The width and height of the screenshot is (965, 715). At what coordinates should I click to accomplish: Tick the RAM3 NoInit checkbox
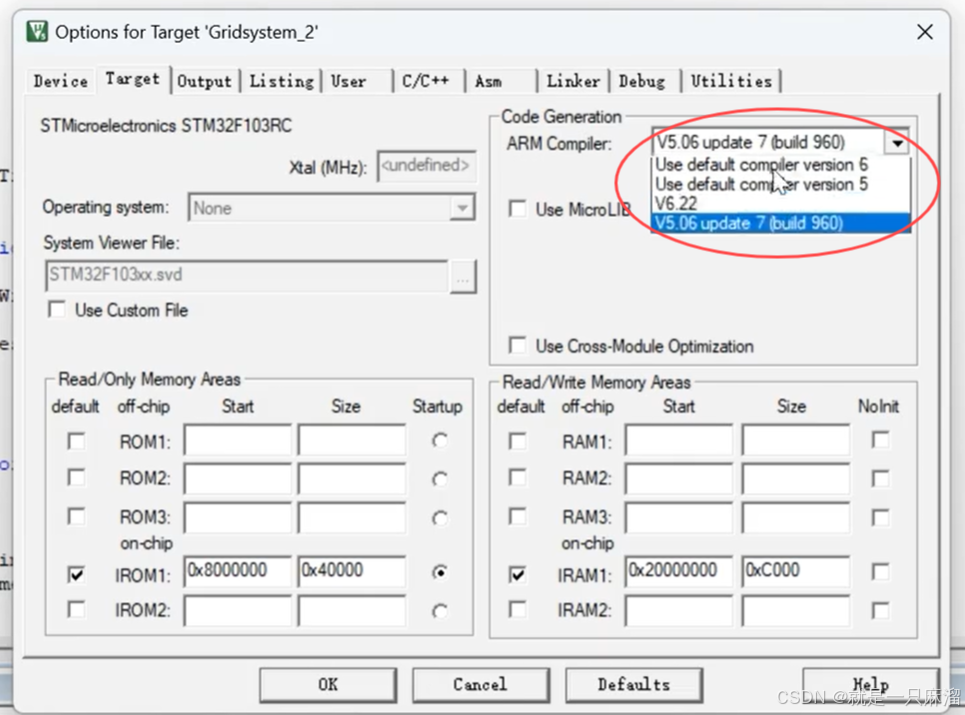[881, 517]
